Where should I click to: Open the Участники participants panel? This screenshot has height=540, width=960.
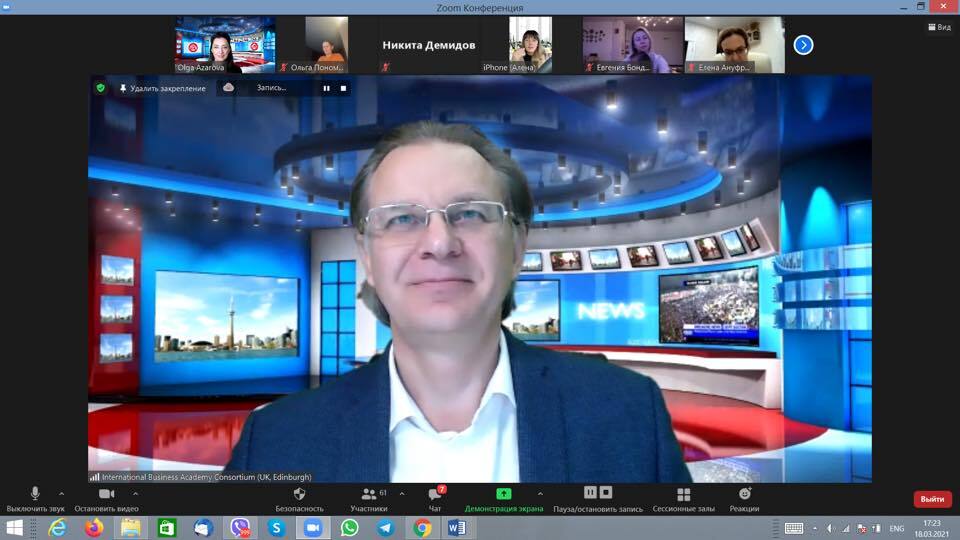click(368, 494)
